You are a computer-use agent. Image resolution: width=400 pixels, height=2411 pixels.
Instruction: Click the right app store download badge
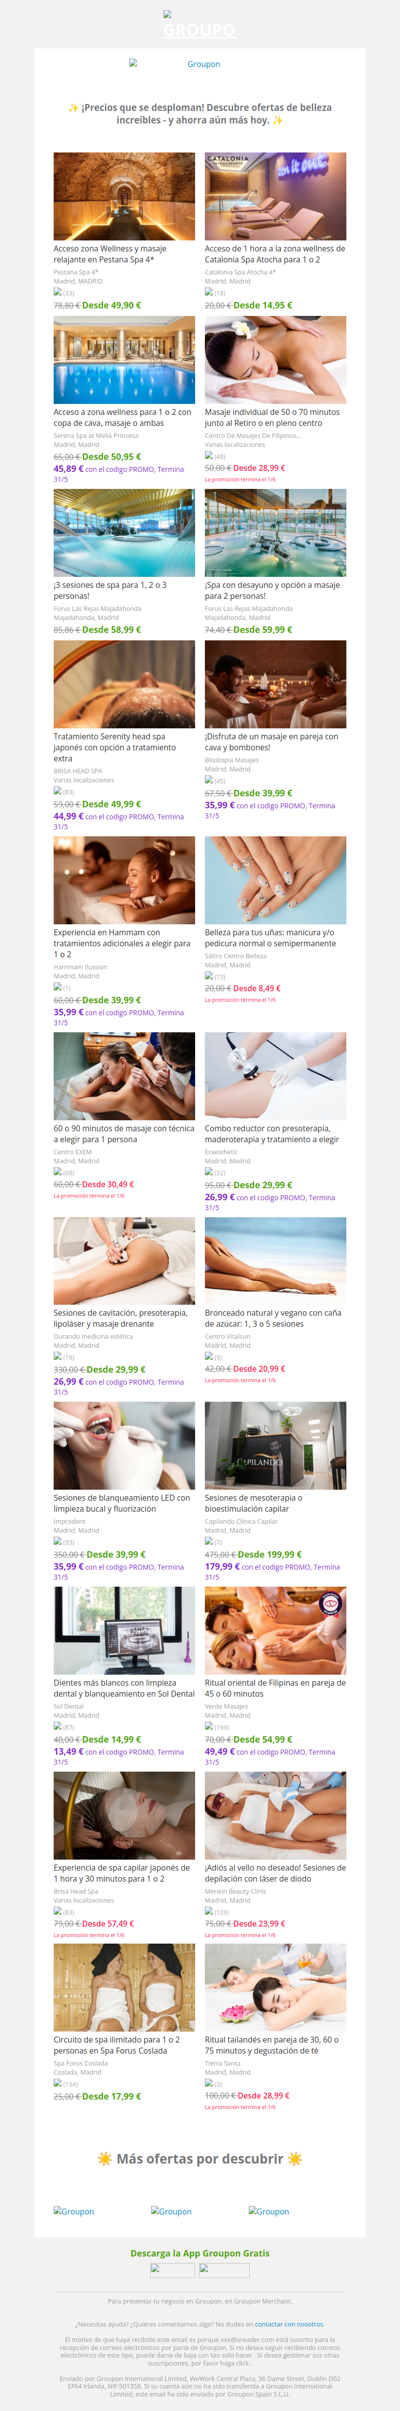[224, 2270]
